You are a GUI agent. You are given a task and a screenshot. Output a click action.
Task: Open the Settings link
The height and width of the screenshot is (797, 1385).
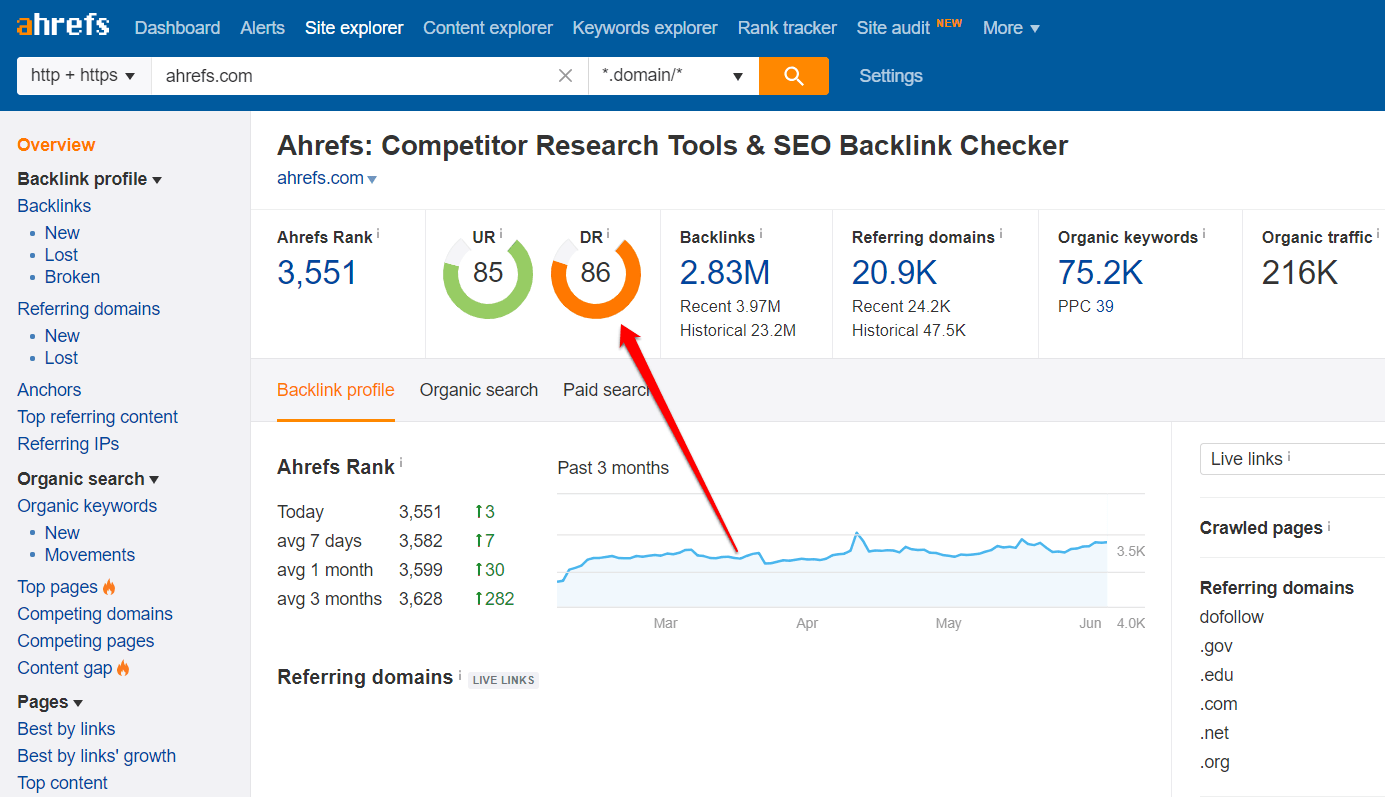tap(889, 76)
